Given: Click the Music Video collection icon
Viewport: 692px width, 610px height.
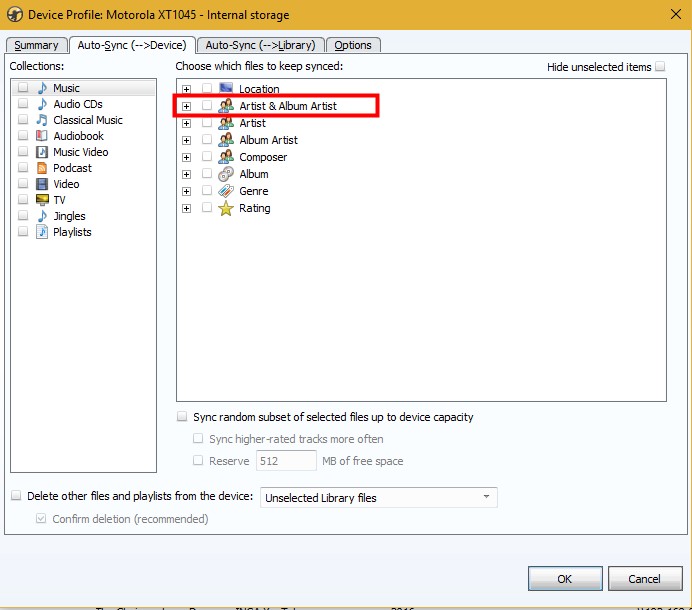Looking at the screenshot, I should (42, 152).
